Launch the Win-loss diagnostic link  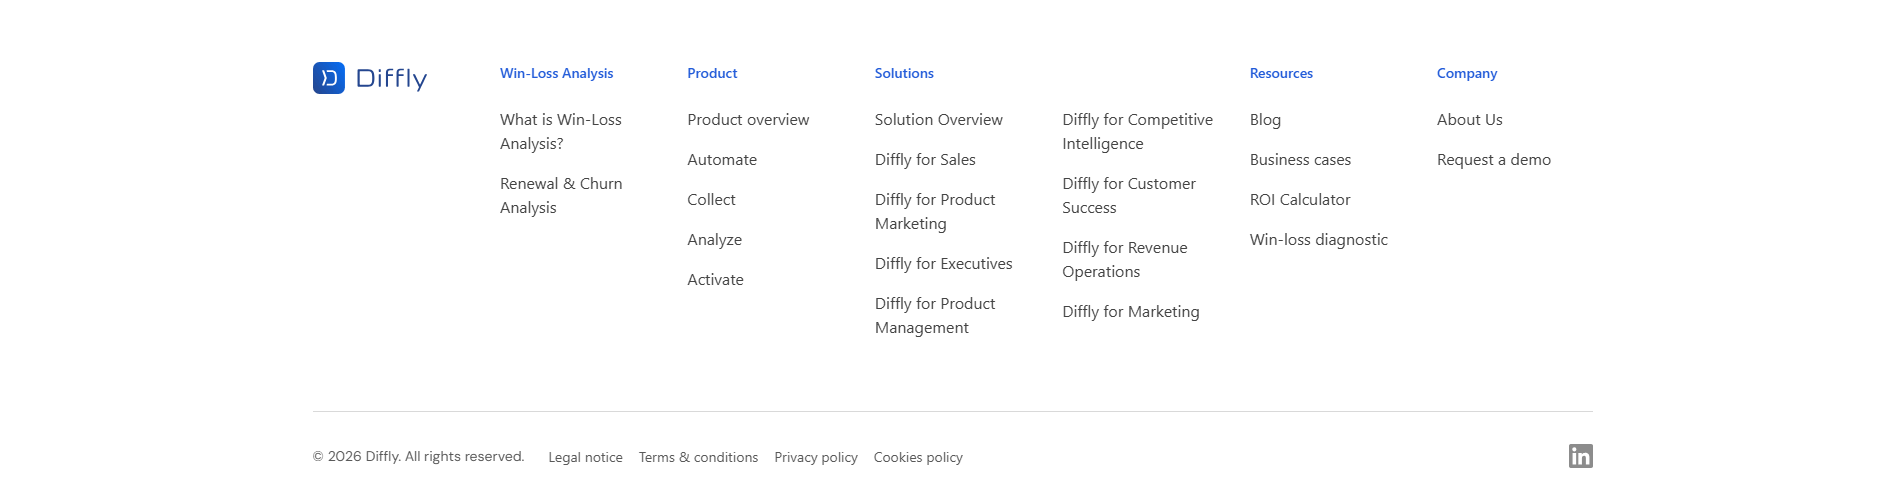coord(1318,239)
